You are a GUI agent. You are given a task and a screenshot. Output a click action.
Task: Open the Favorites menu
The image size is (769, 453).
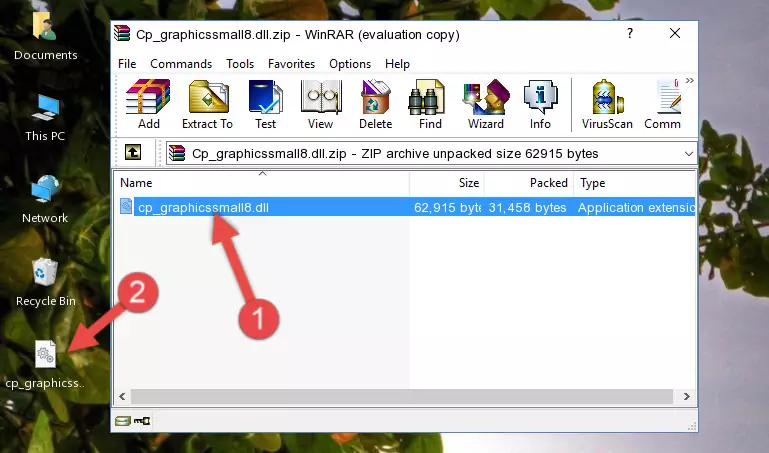(x=291, y=64)
